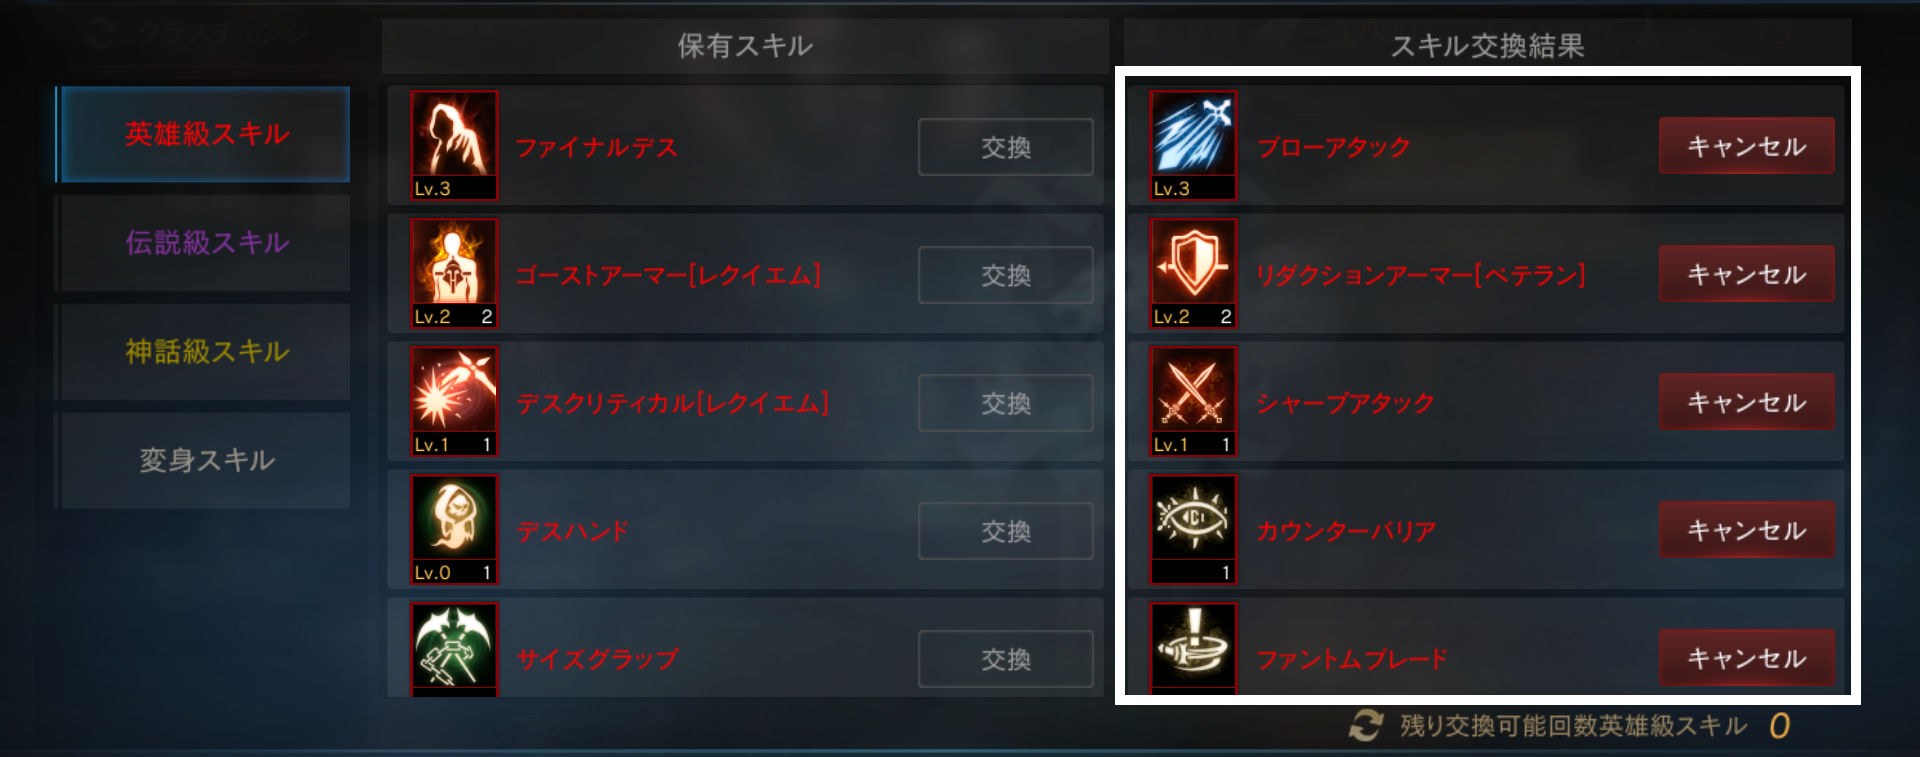Viewport: 1920px width, 757px height.
Task: Cancel the カウンターバリア exchange
Action: pos(1747,530)
